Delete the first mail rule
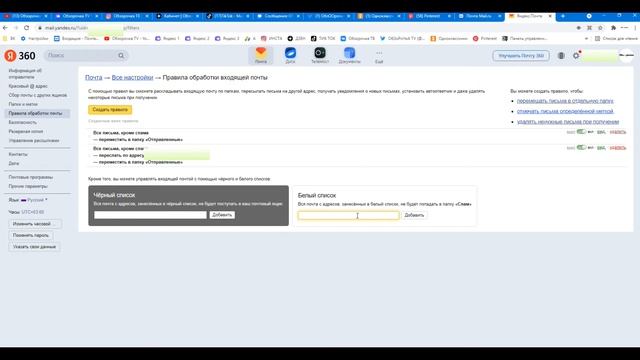 (x=618, y=132)
